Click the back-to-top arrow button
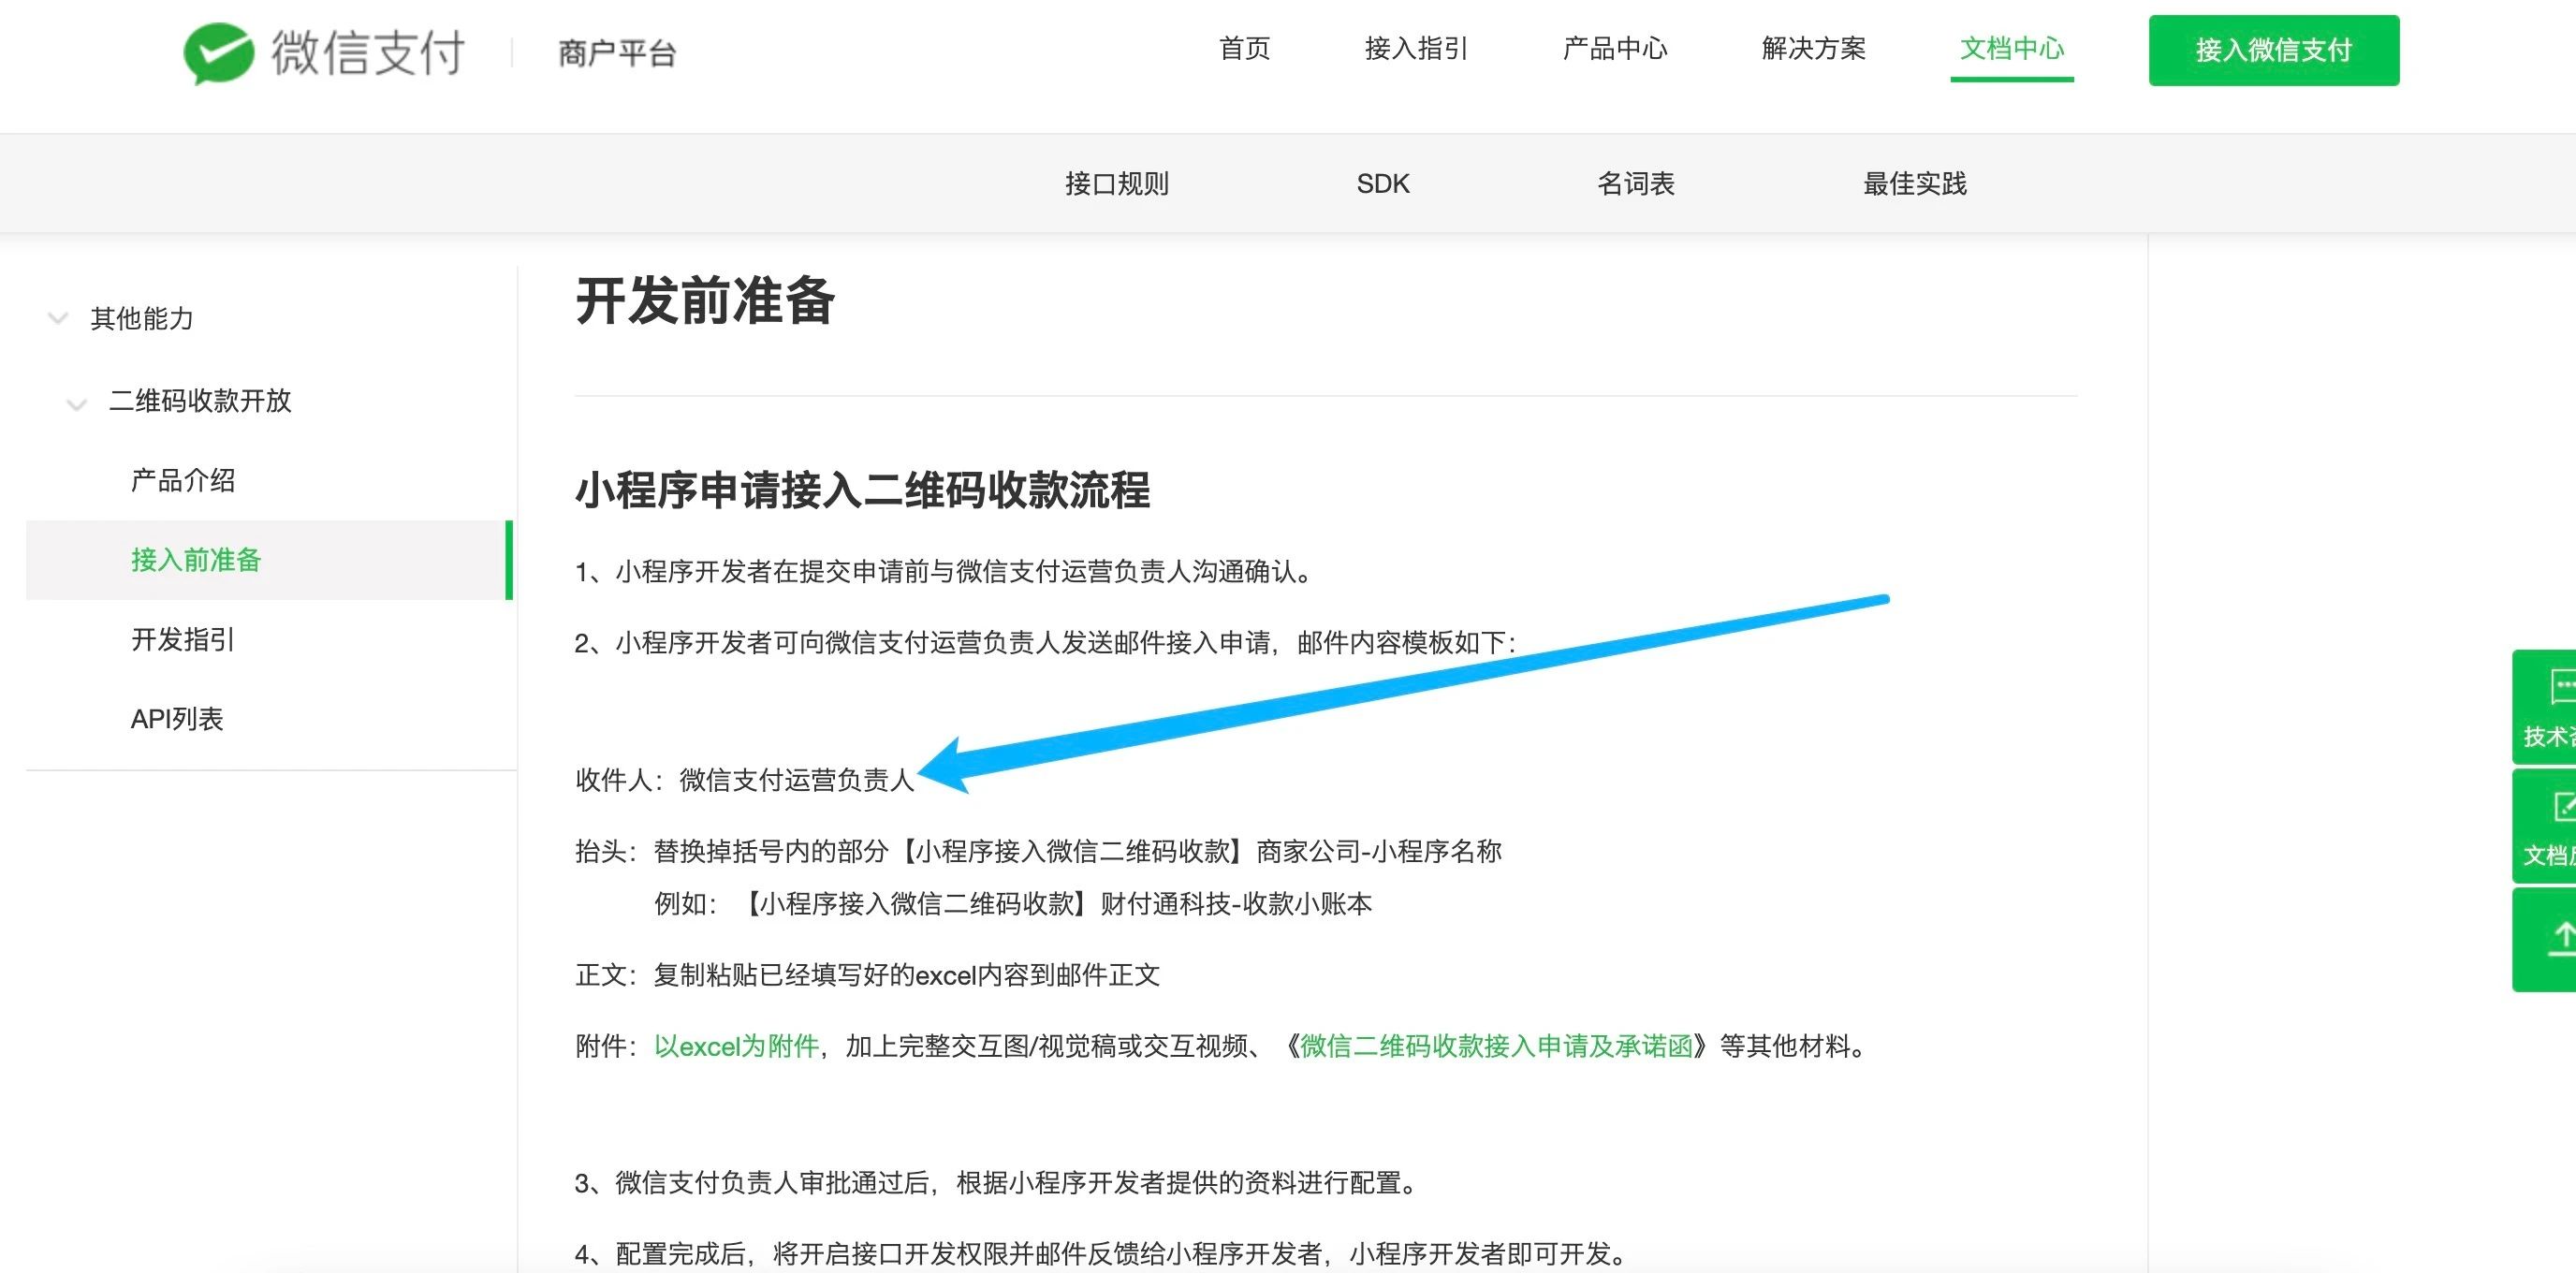 (2545, 940)
